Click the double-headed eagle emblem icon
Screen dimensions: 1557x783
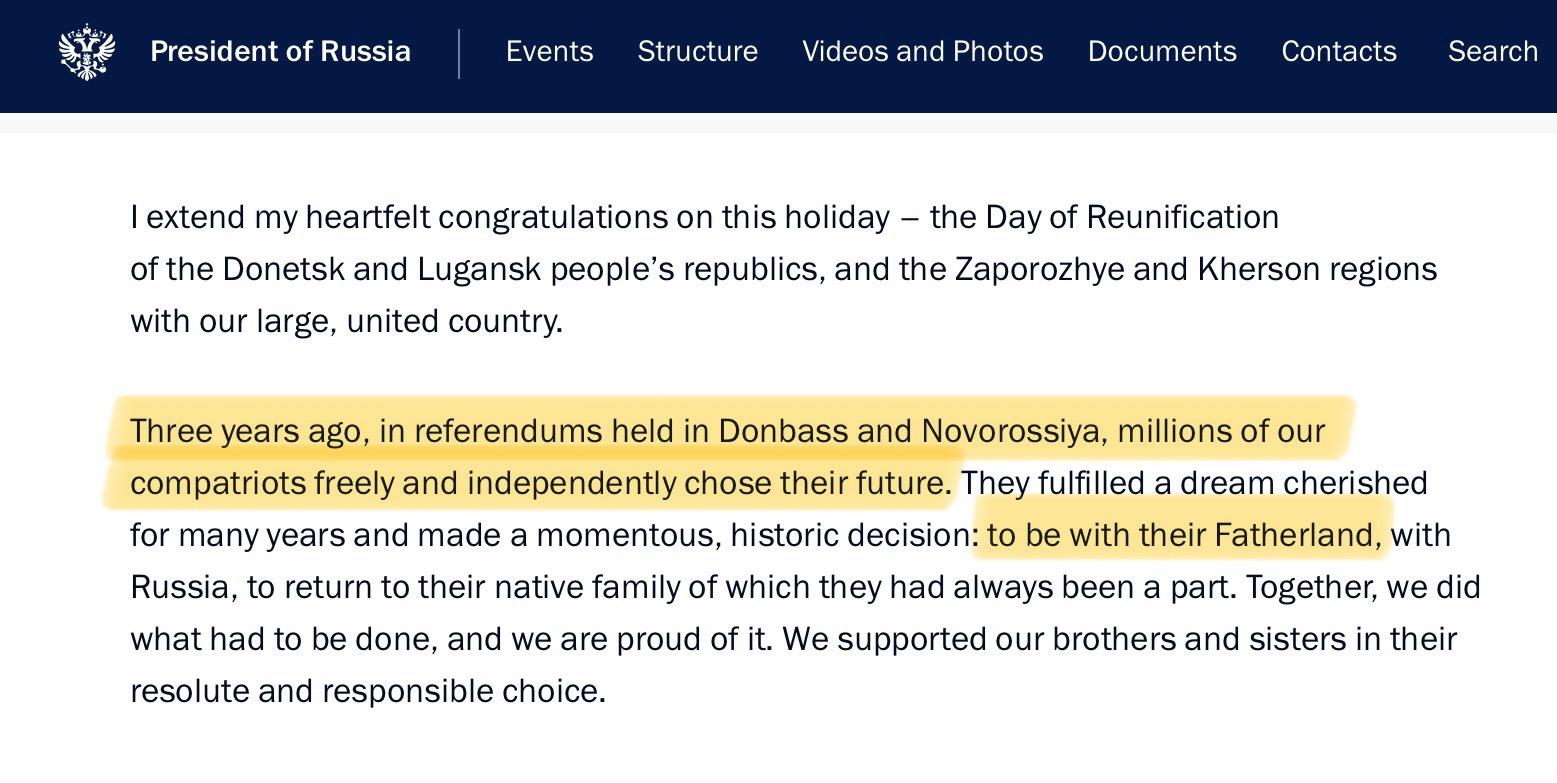tap(87, 52)
